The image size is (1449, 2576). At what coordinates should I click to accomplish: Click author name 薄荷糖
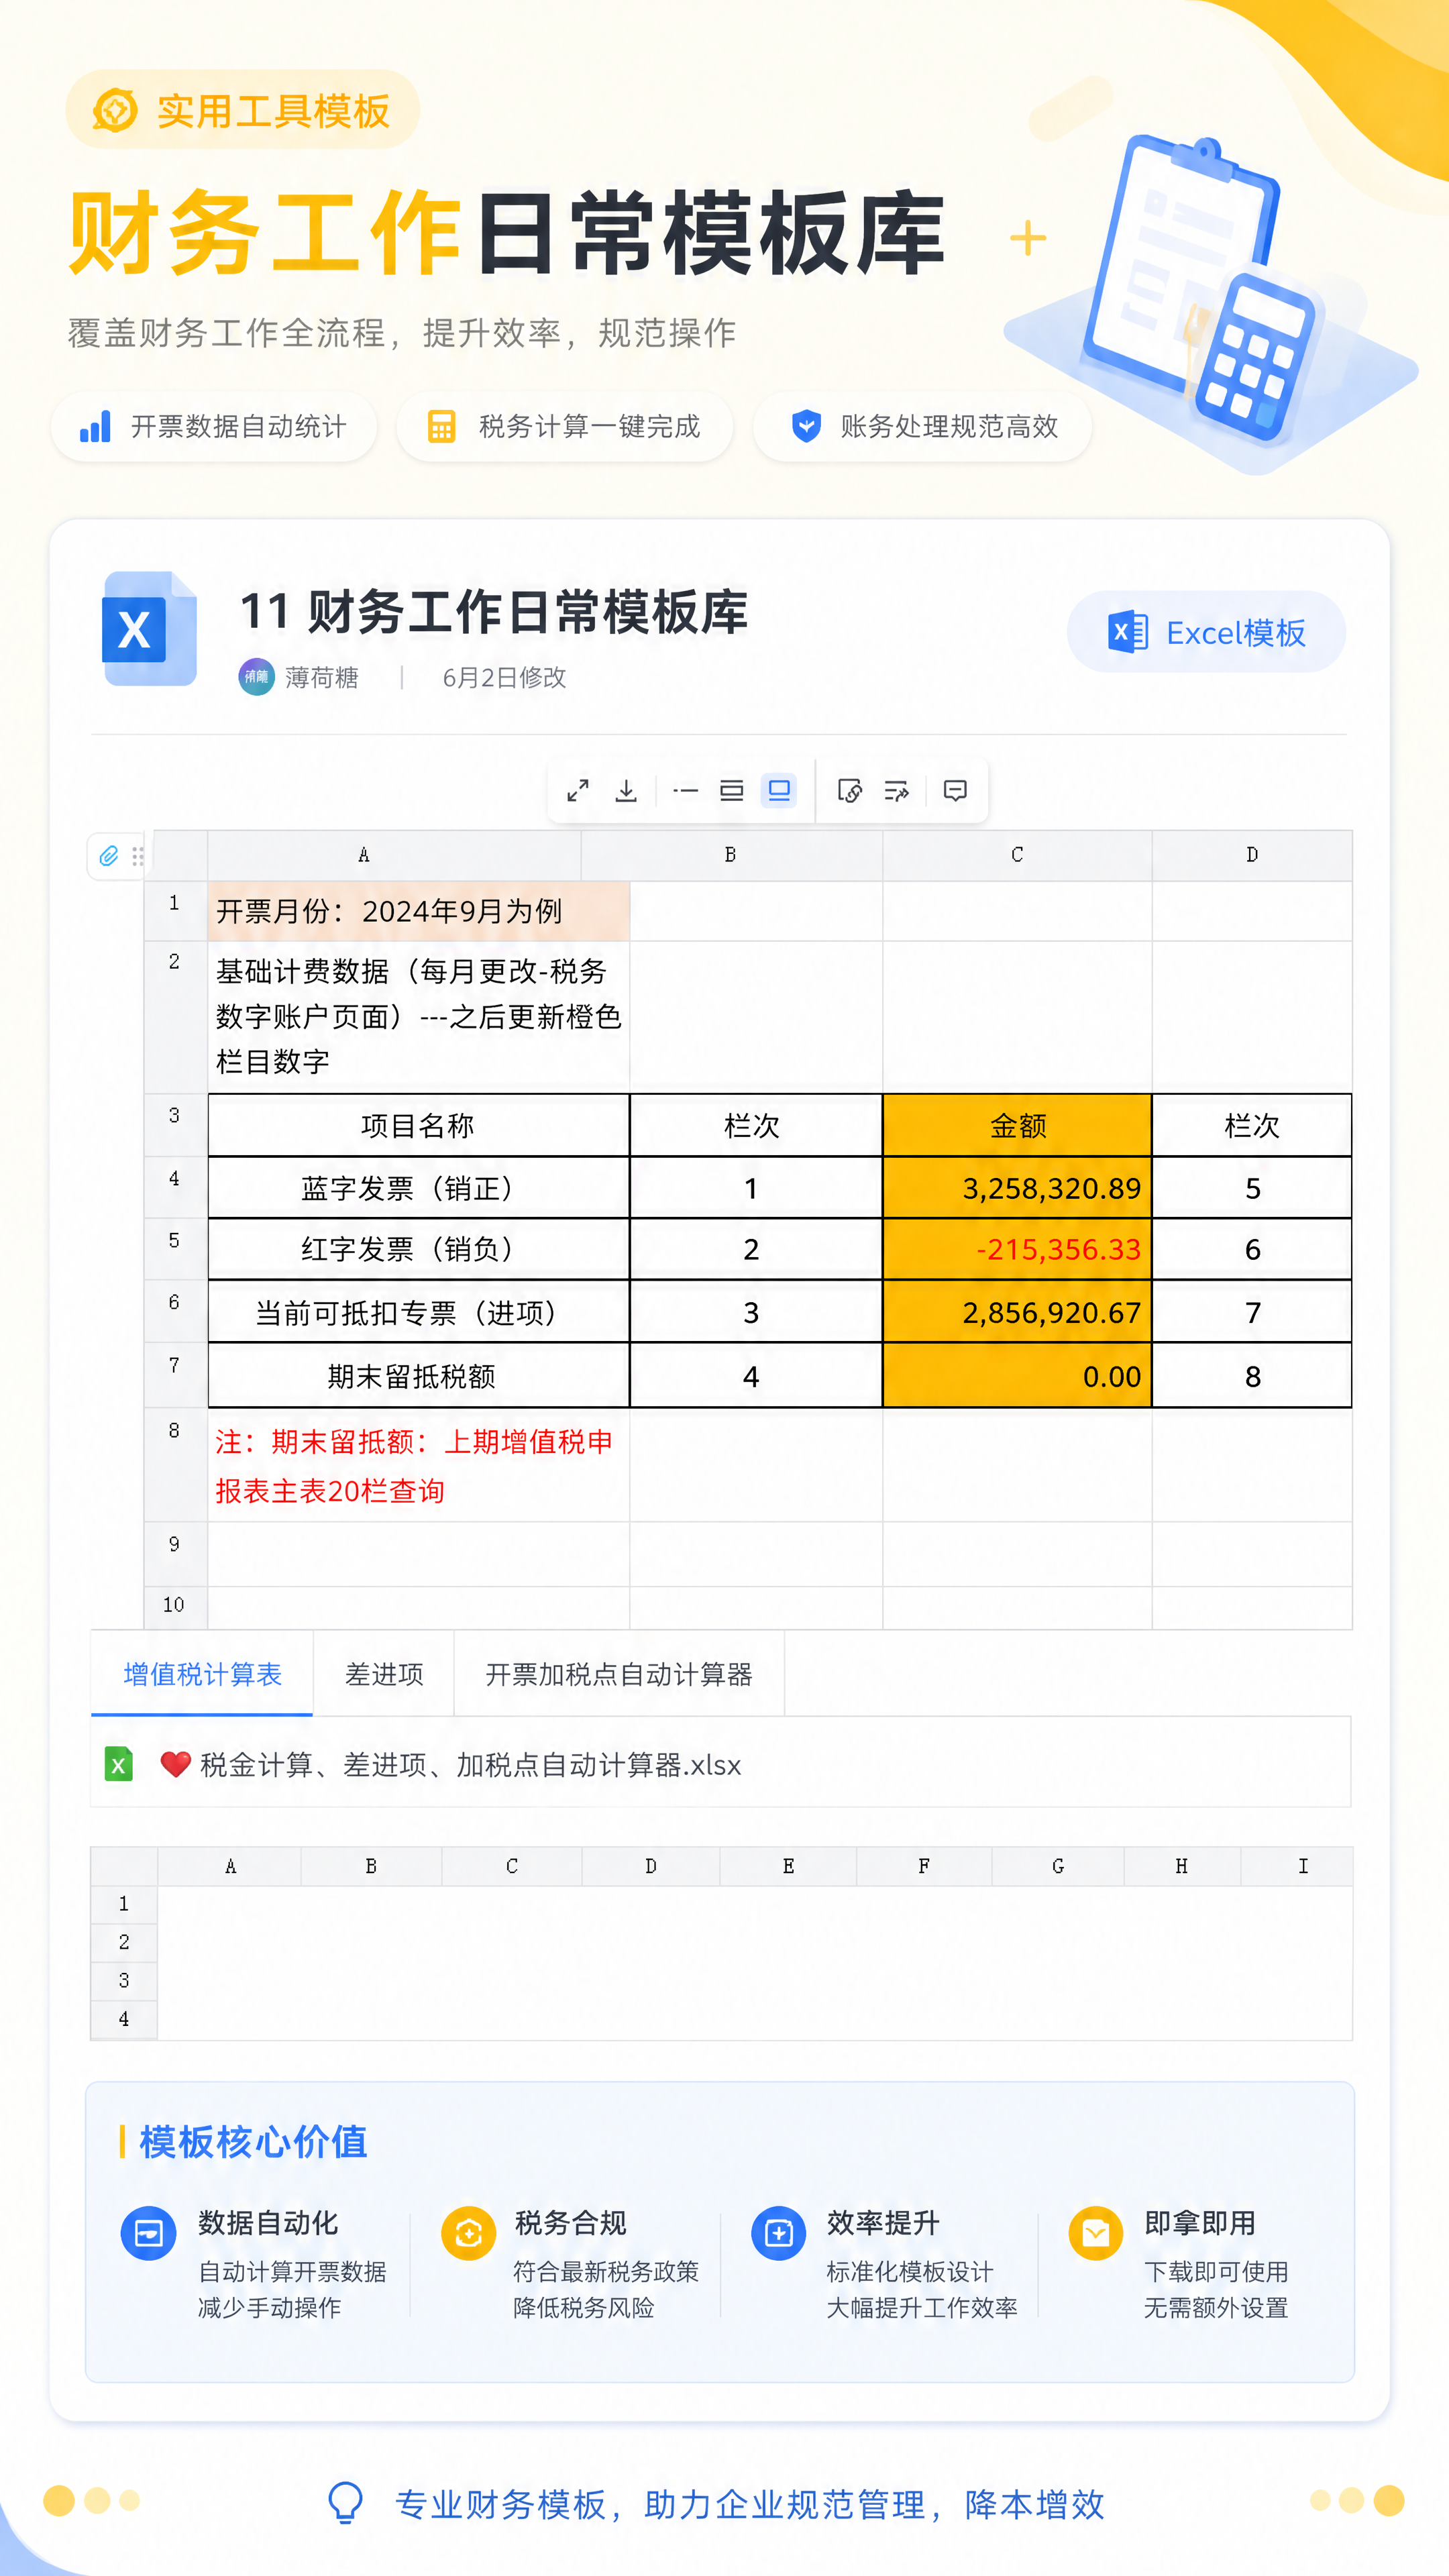(322, 677)
